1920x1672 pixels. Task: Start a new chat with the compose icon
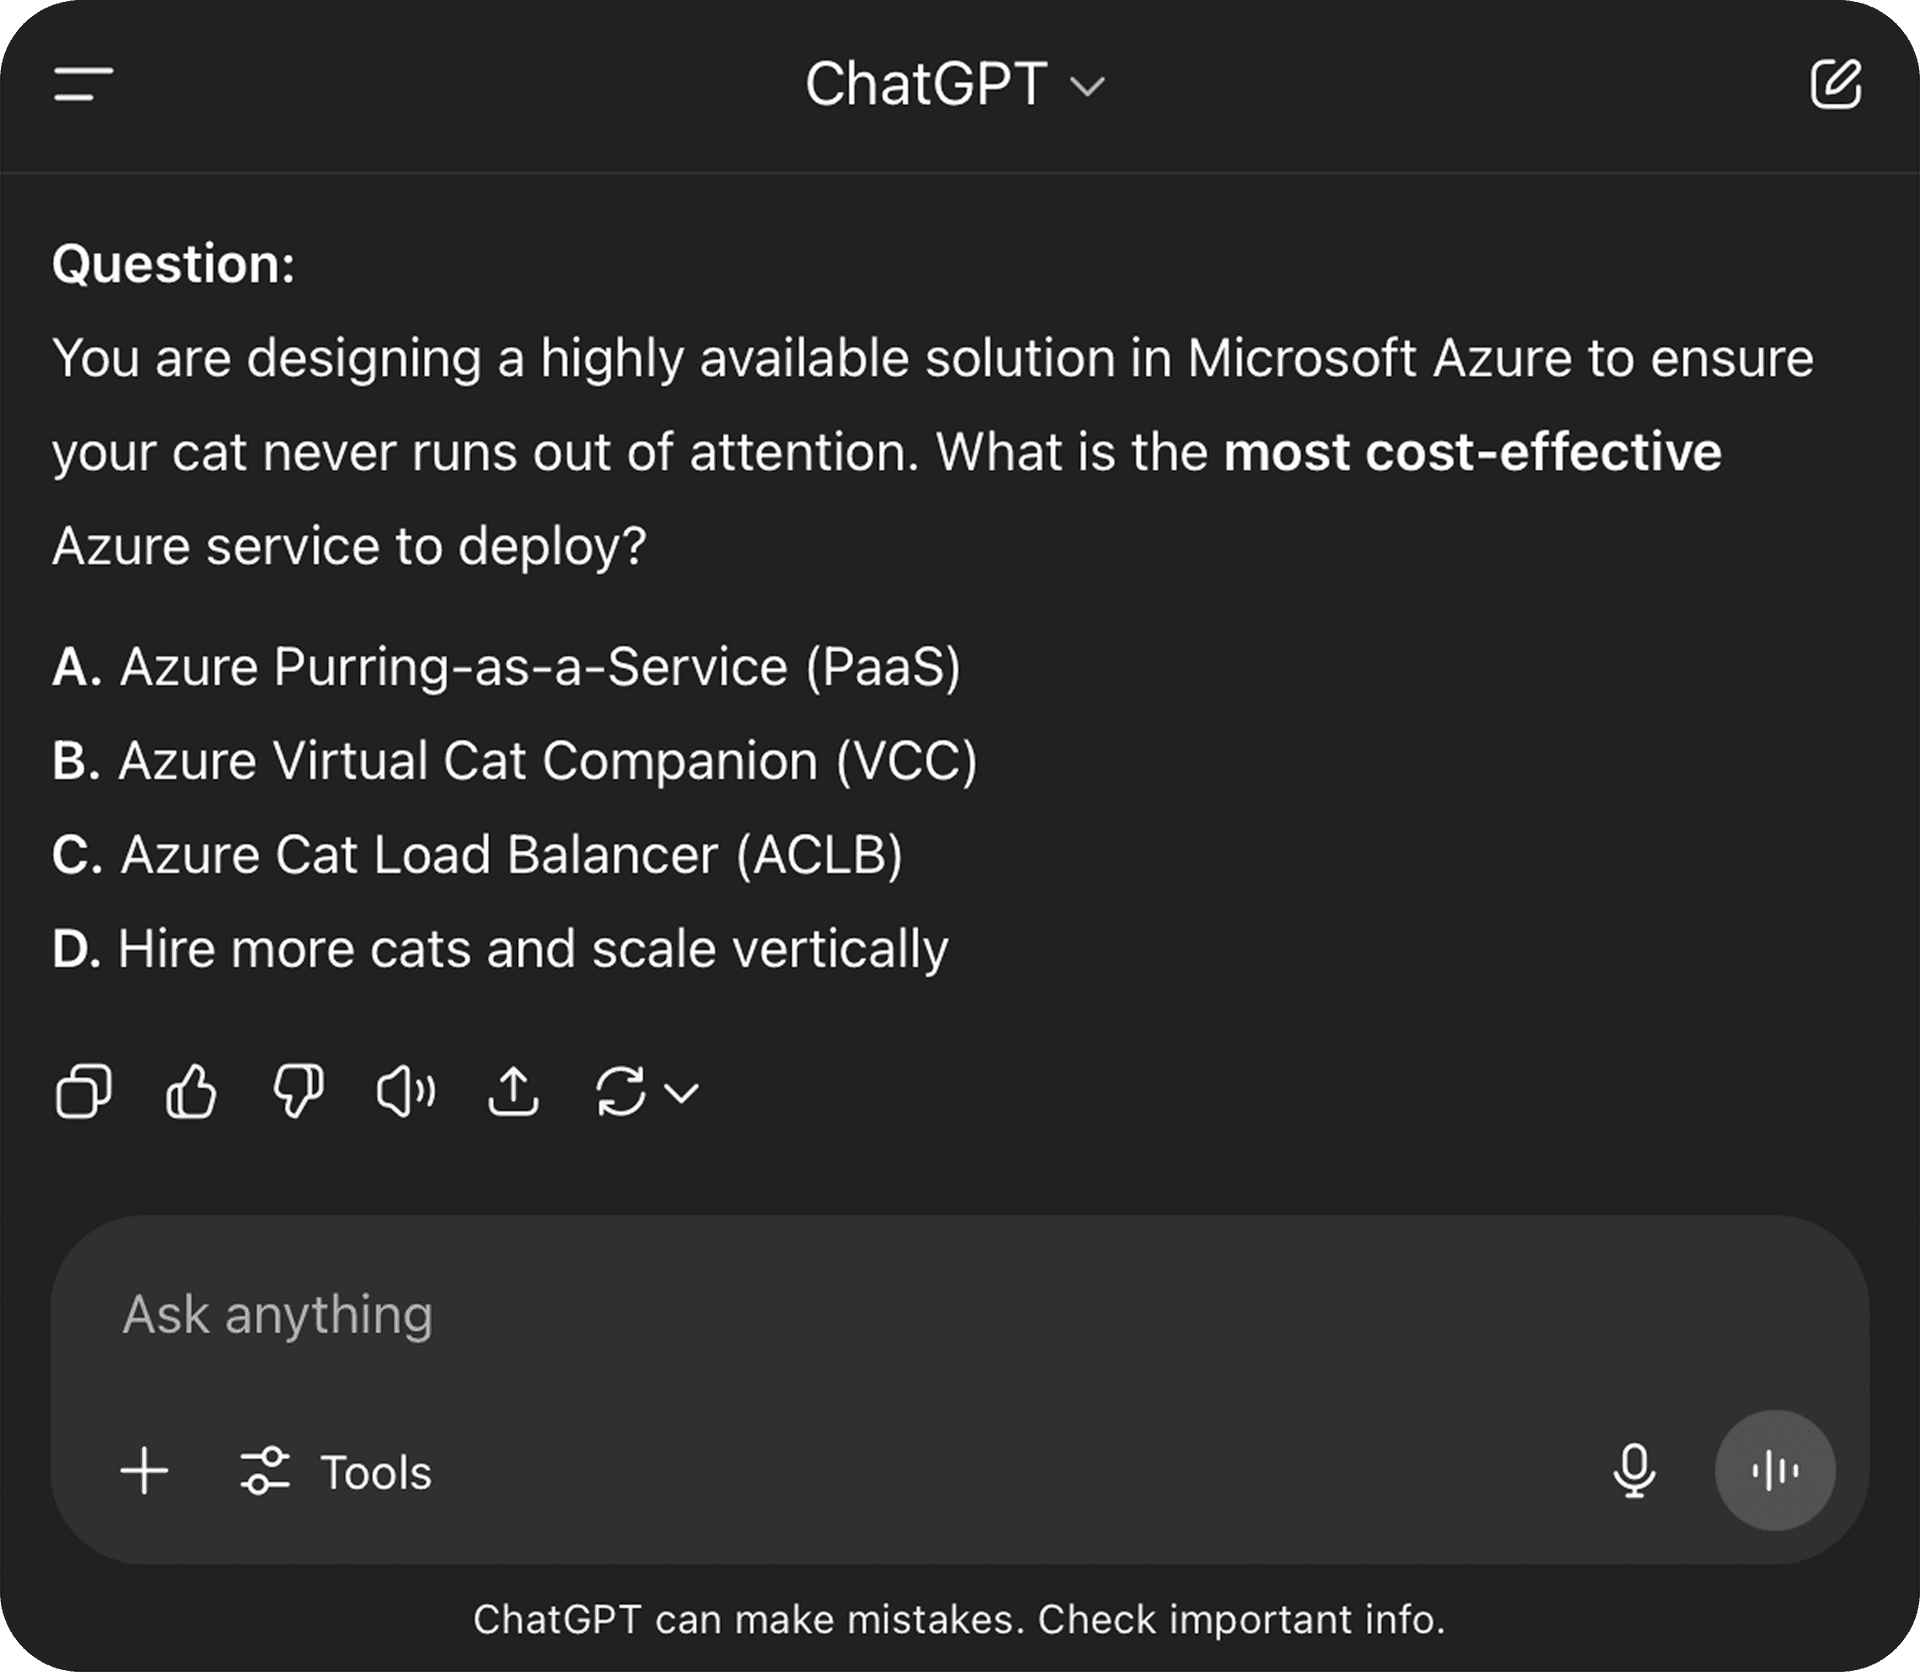[x=1838, y=86]
